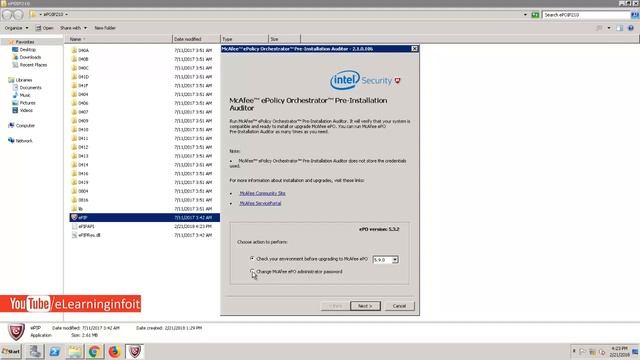
Task: Sort by the Name column header
Action: (118, 39)
